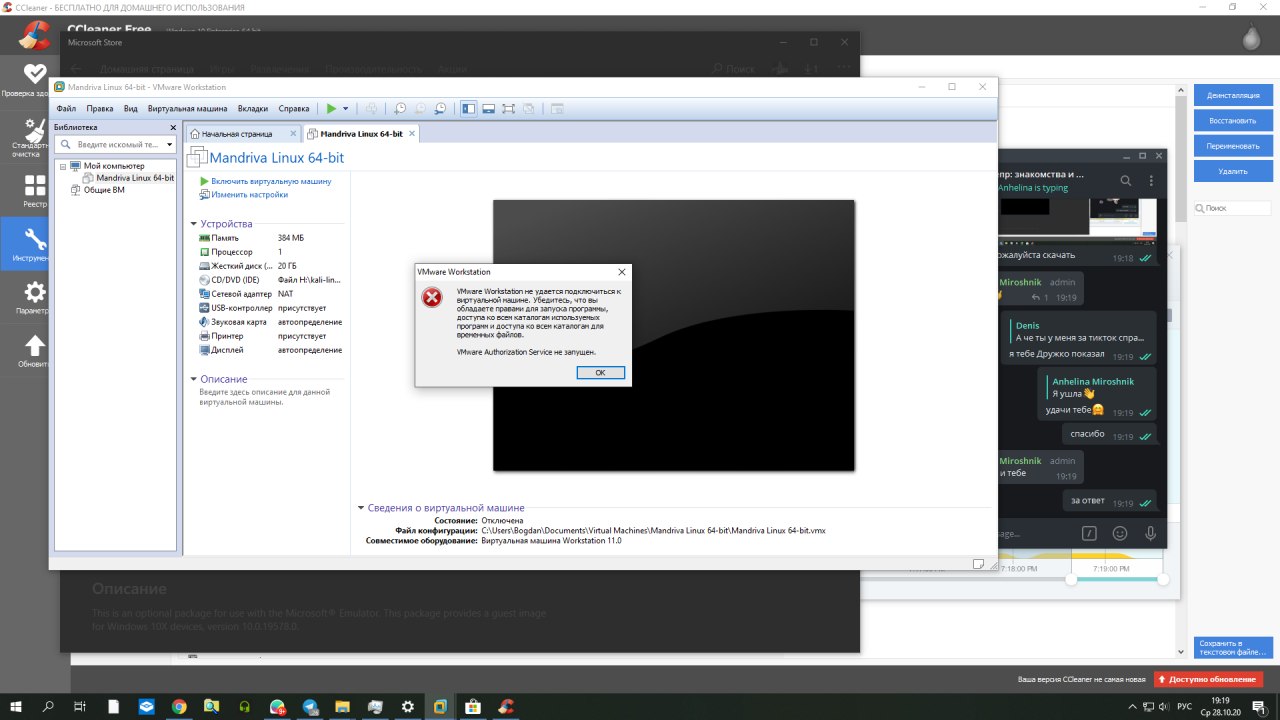Close the Начальная страница tab
Image resolution: width=1280 pixels, height=720 pixels.
pyautogui.click(x=293, y=133)
